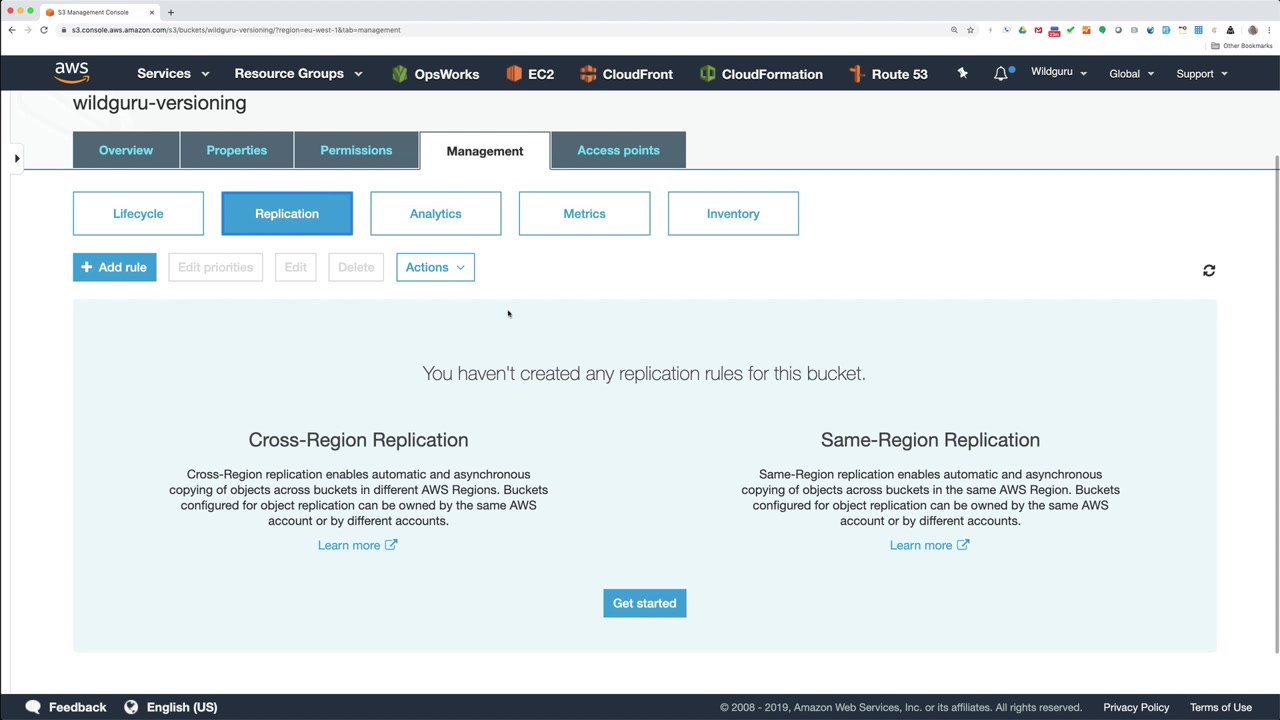Click the Add rule button

coord(115,267)
